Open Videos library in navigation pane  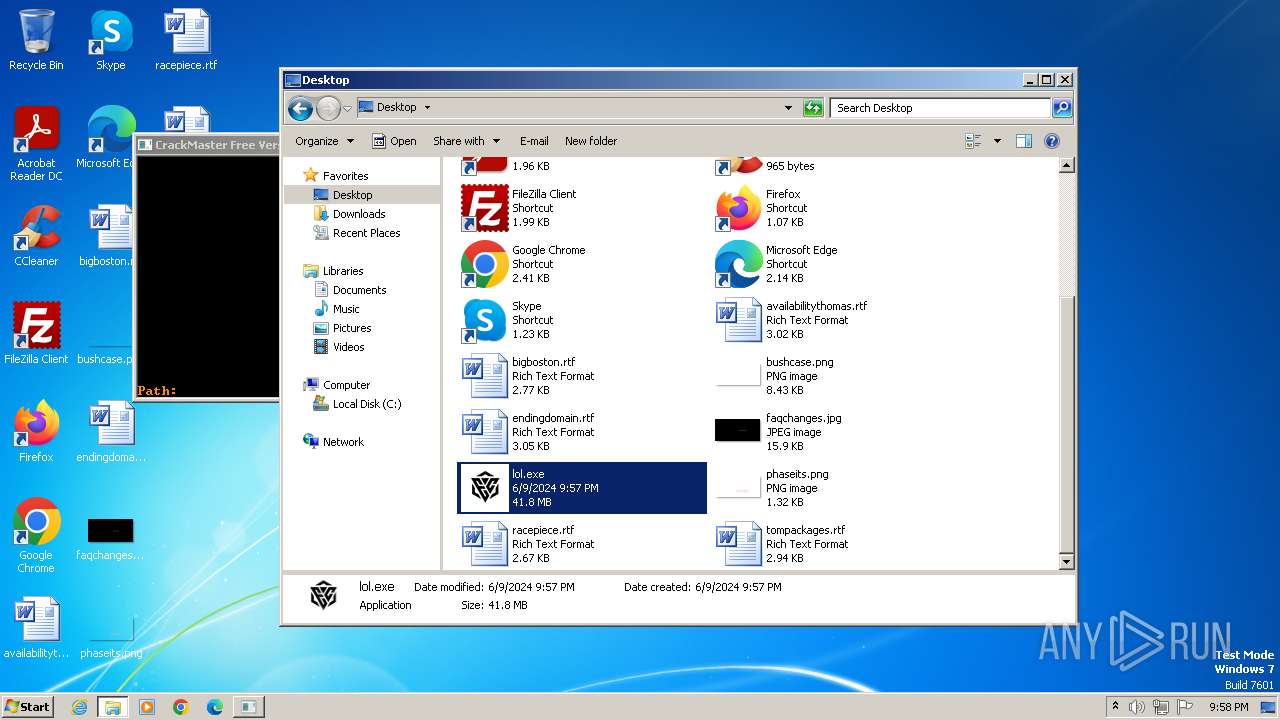tap(348, 347)
